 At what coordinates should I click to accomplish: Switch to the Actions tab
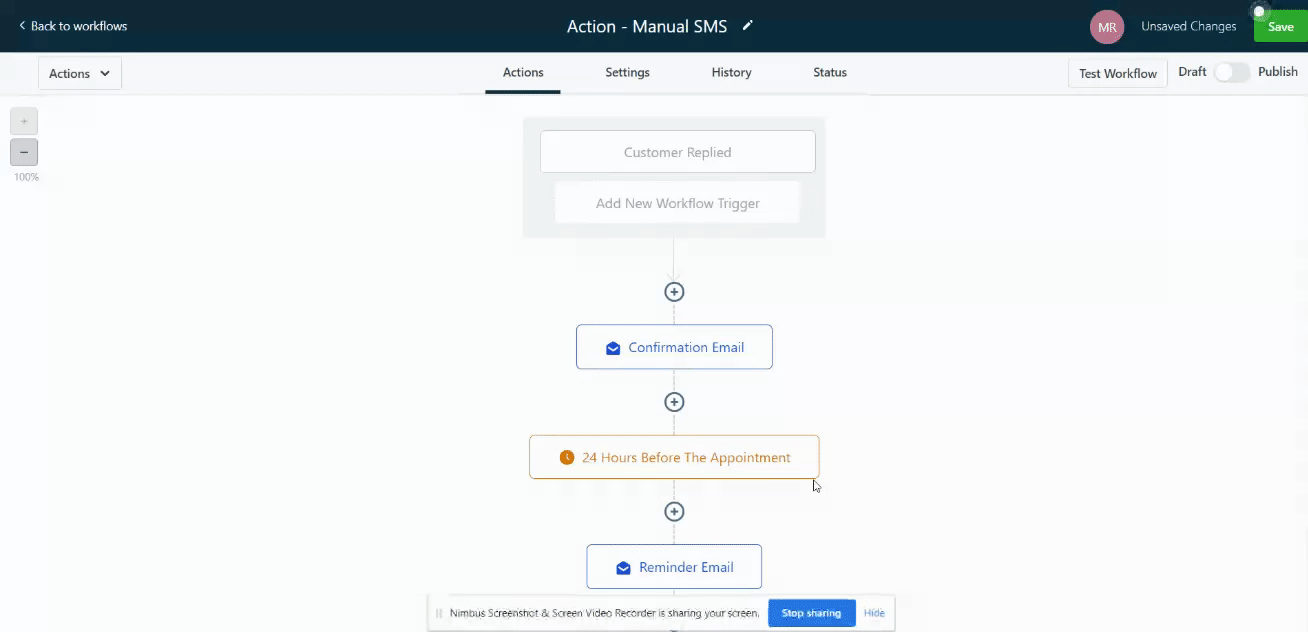523,73
